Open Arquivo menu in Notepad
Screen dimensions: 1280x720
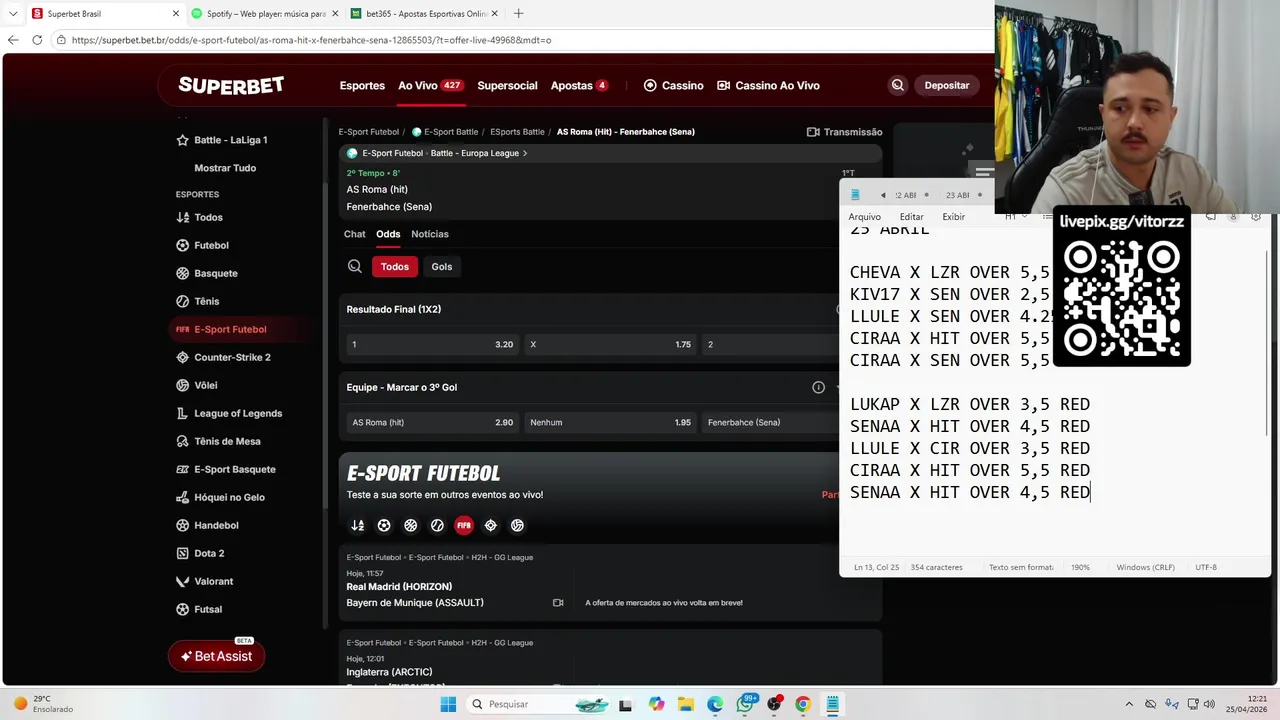864,217
